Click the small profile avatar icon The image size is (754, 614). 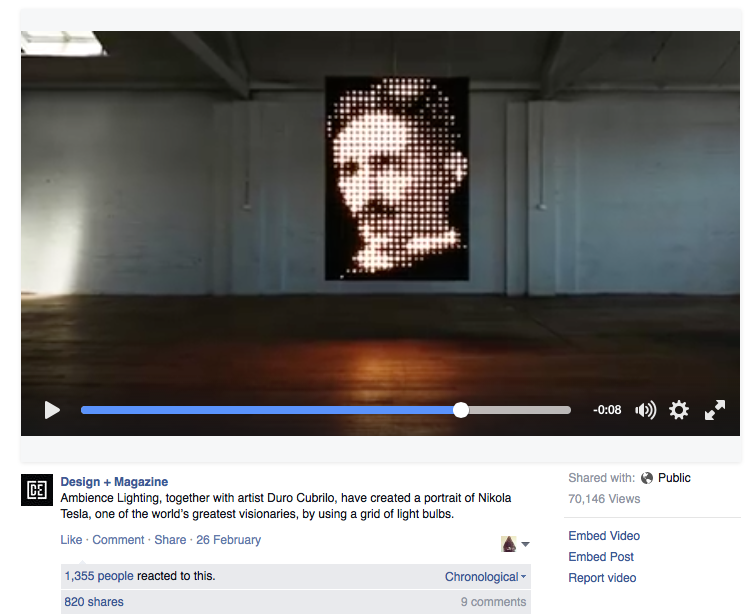click(509, 544)
